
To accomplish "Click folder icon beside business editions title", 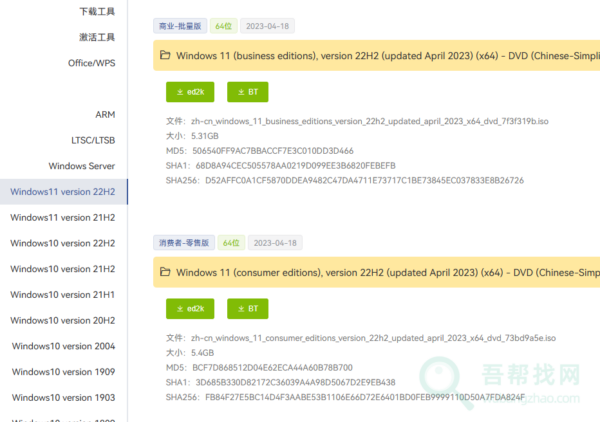I will click(166, 56).
